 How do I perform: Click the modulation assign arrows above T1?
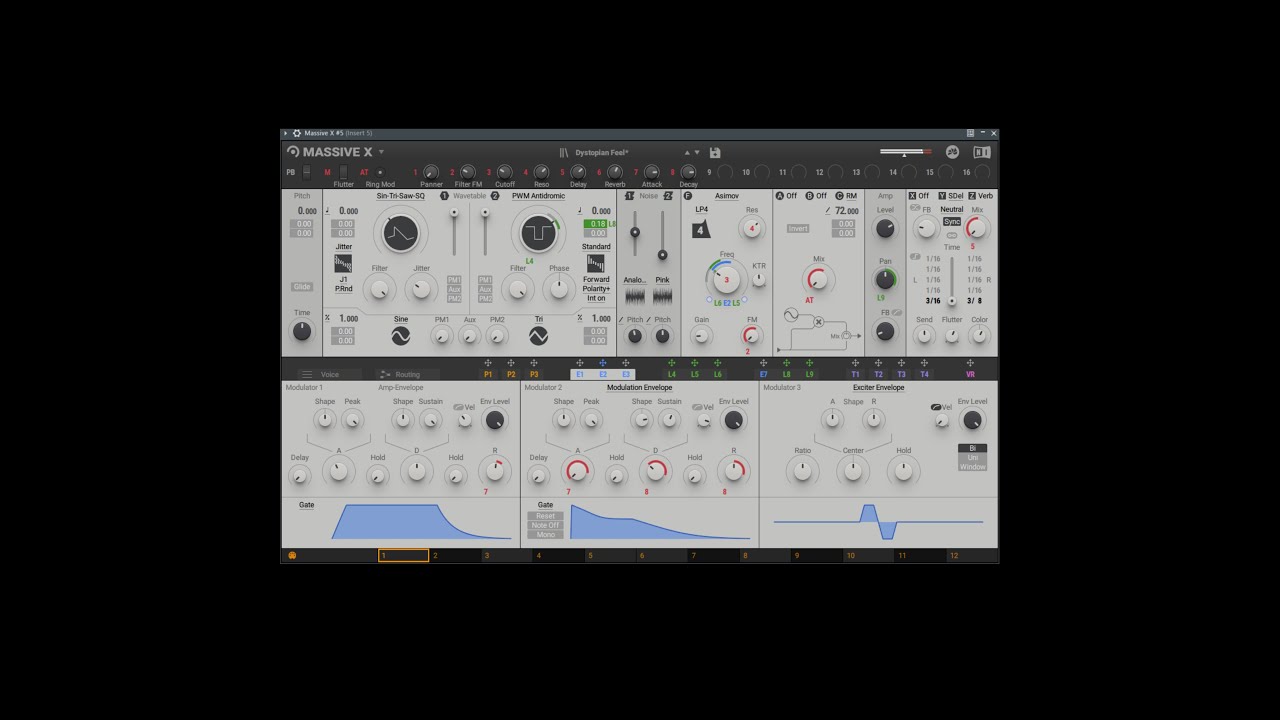click(x=855, y=363)
